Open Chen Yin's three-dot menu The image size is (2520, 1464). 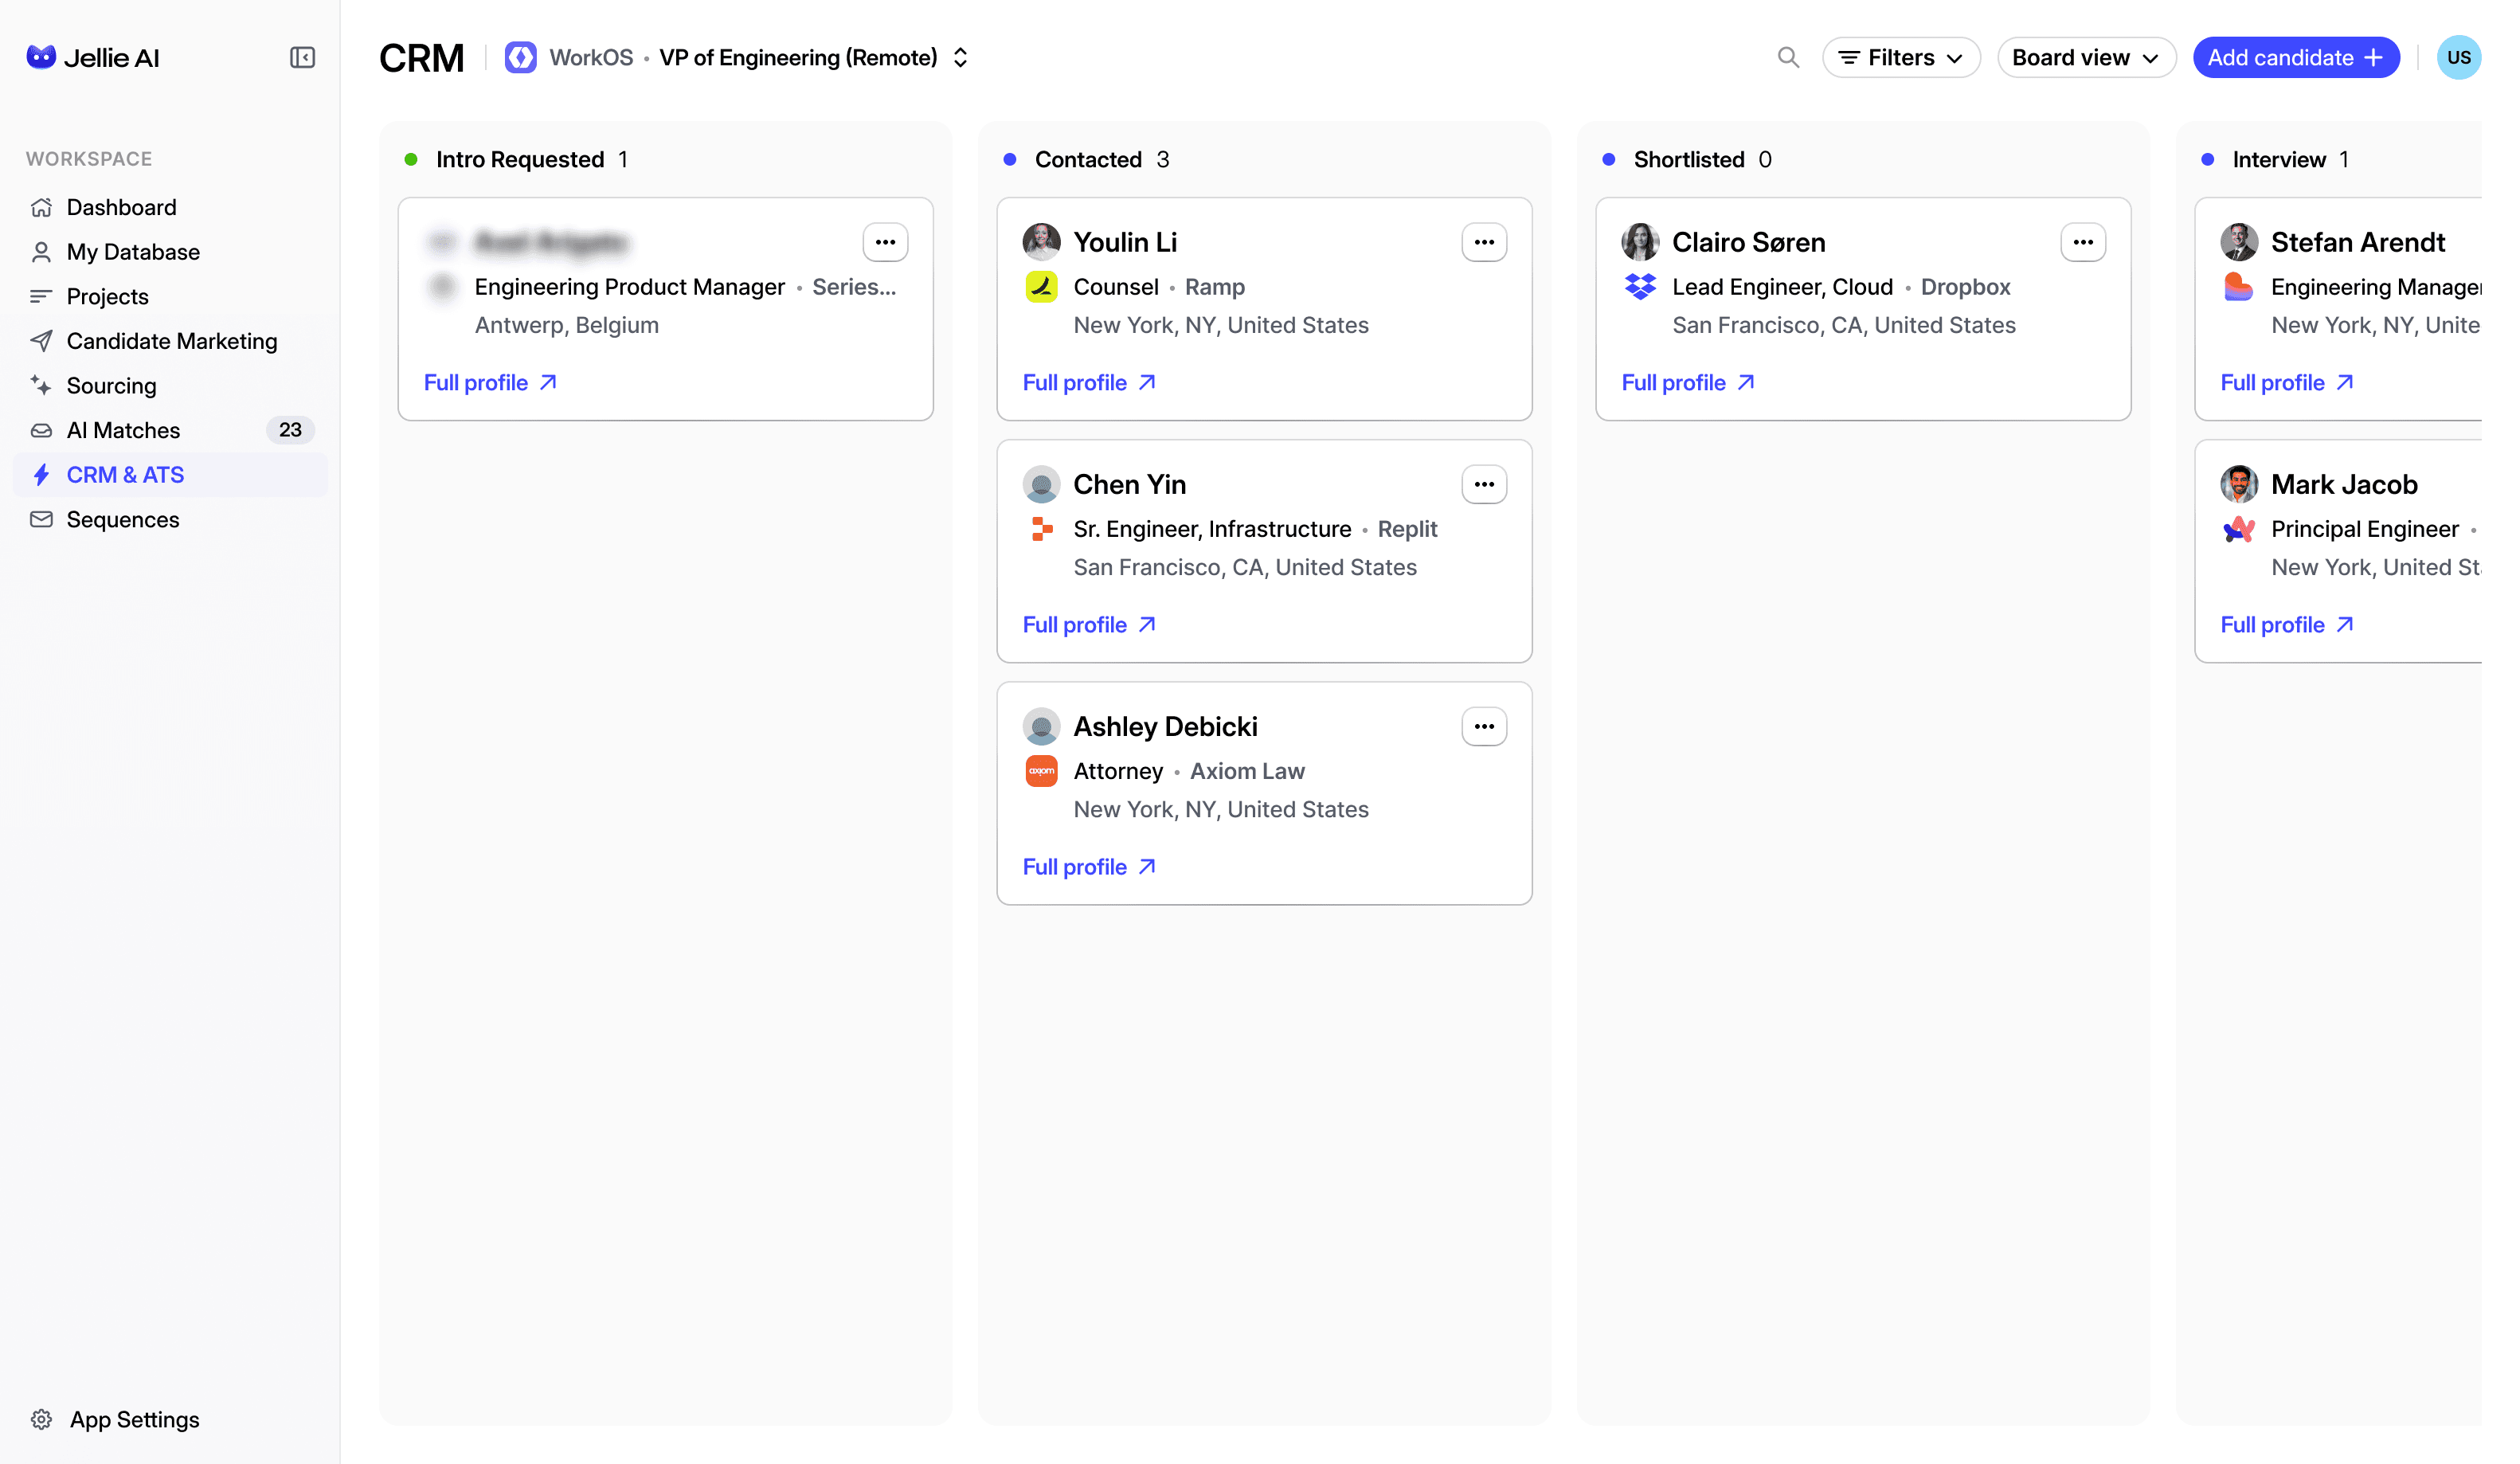[x=1483, y=484]
